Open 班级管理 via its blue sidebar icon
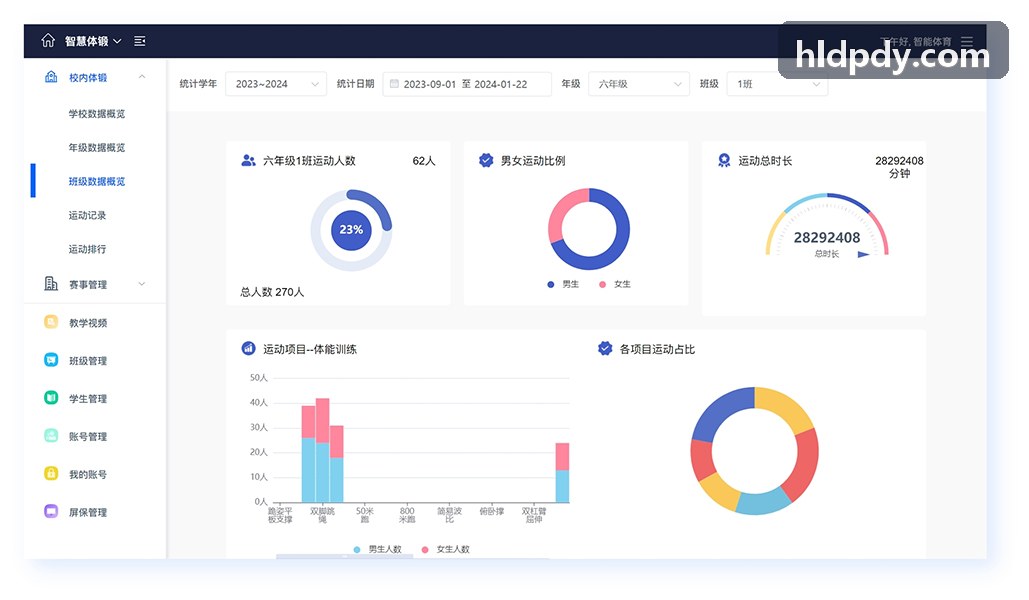 pyautogui.click(x=51, y=360)
